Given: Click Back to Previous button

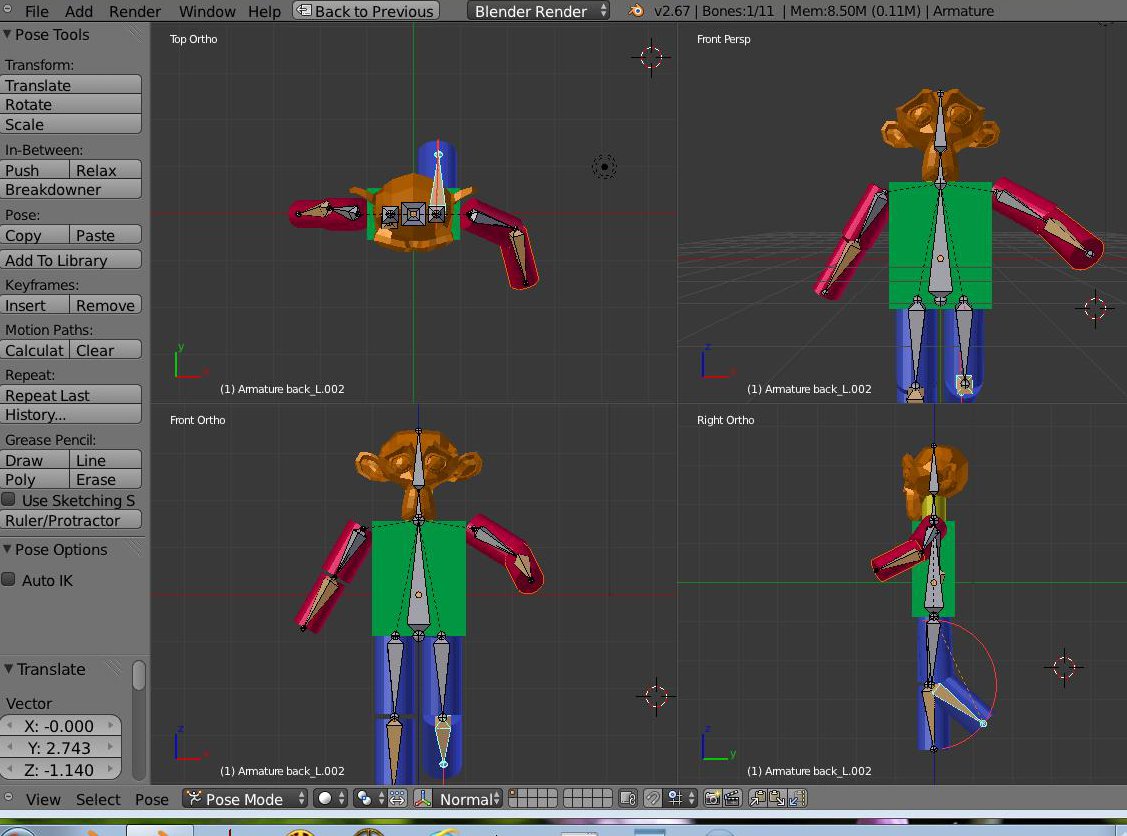Looking at the screenshot, I should click(x=366, y=11).
